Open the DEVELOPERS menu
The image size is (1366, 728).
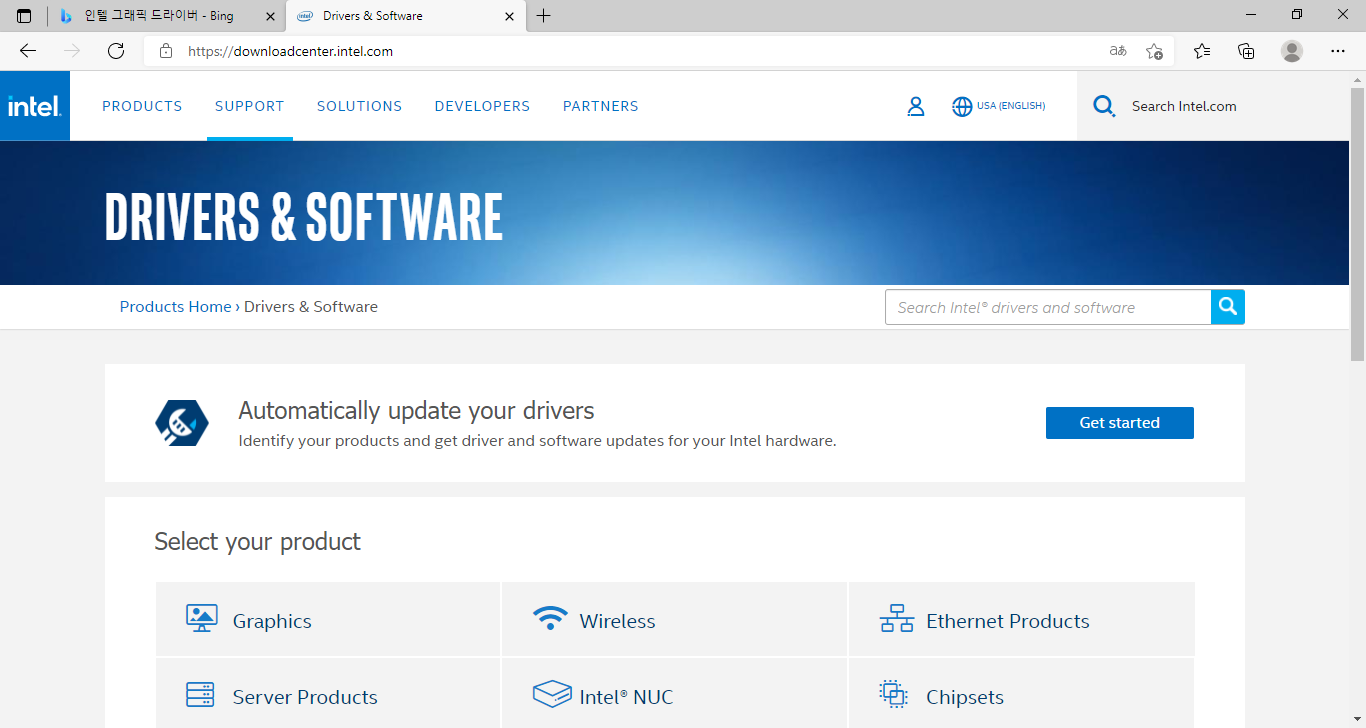pyautogui.click(x=482, y=106)
